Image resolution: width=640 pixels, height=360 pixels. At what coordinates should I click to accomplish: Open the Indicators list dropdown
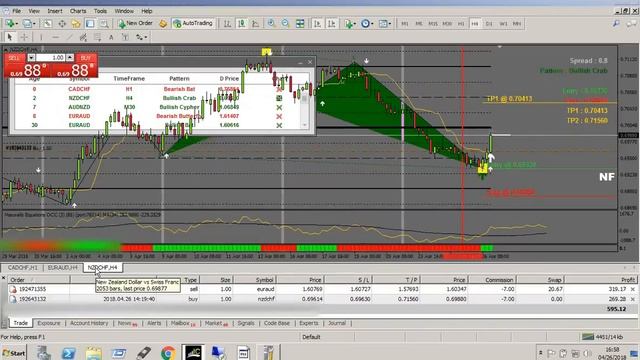[349, 24]
